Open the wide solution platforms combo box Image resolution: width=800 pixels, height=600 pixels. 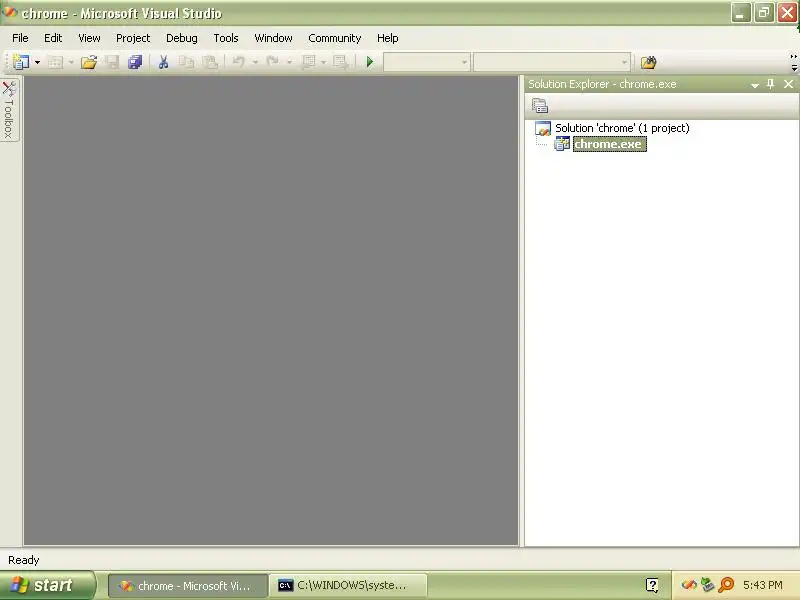tap(552, 62)
